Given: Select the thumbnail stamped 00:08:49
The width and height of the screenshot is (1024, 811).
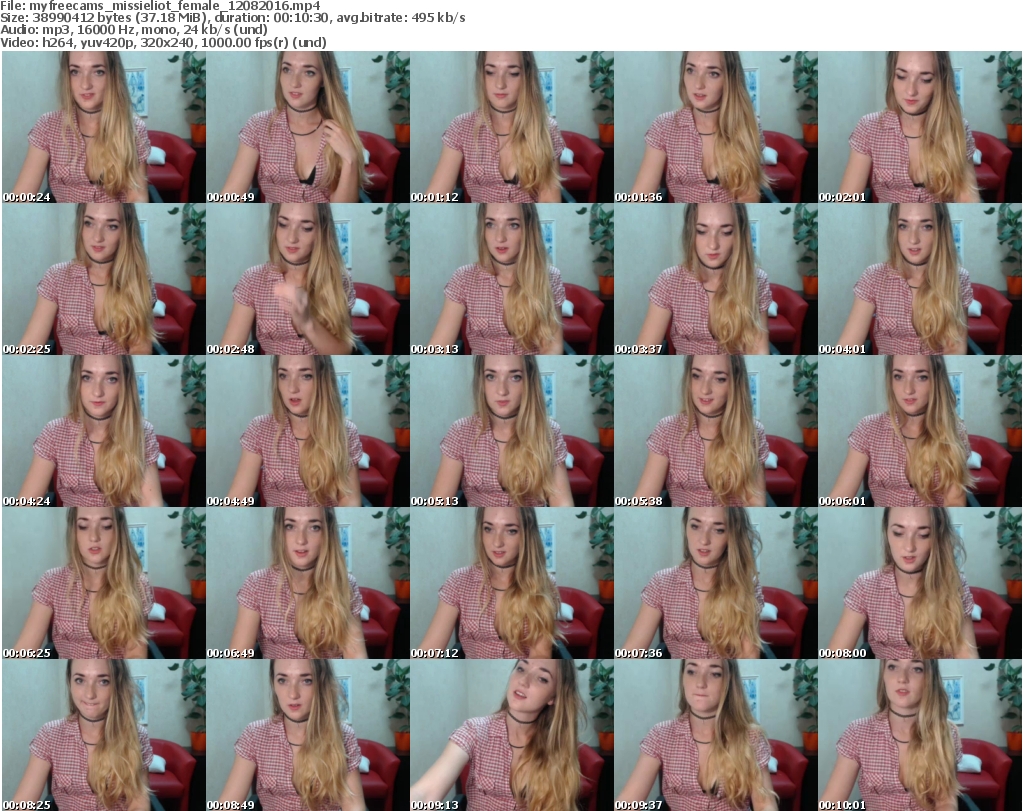Looking at the screenshot, I should pos(308,735).
